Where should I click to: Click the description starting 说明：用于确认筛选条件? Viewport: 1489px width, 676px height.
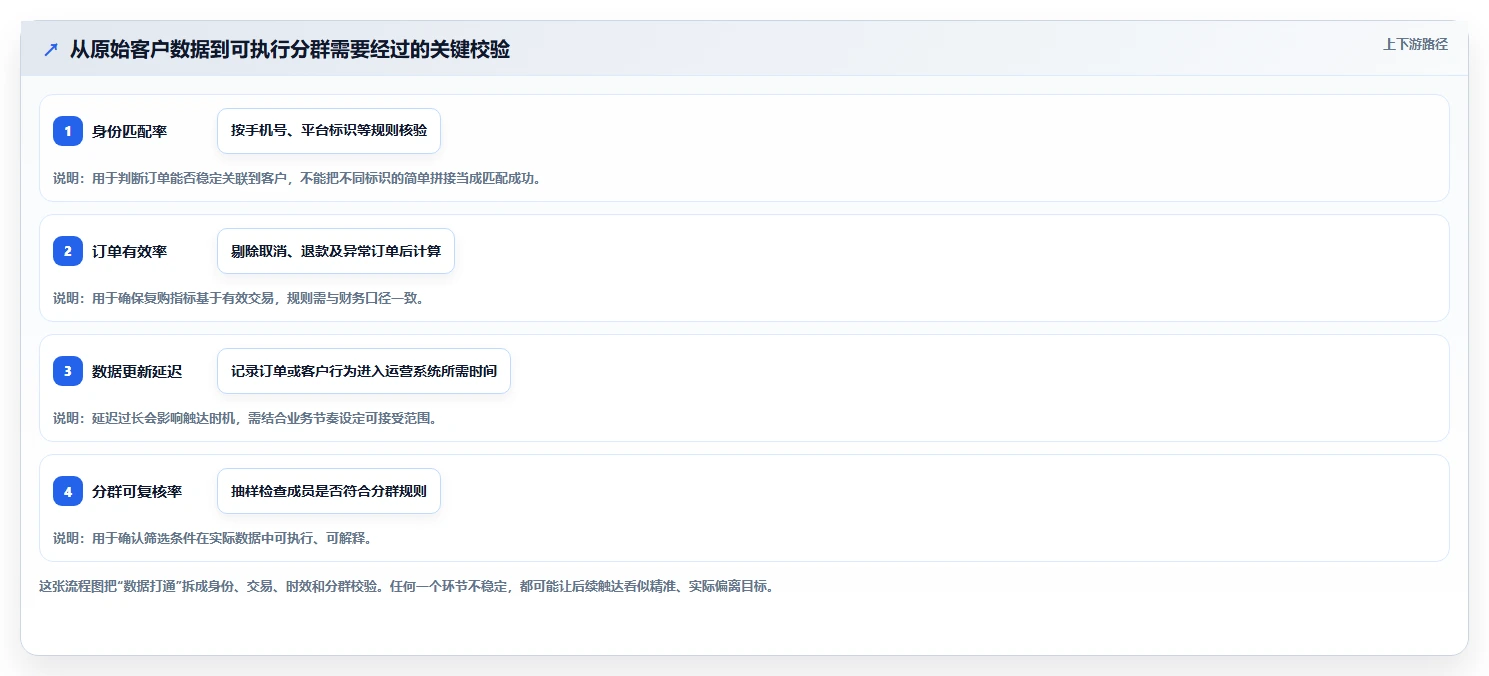pos(213,538)
